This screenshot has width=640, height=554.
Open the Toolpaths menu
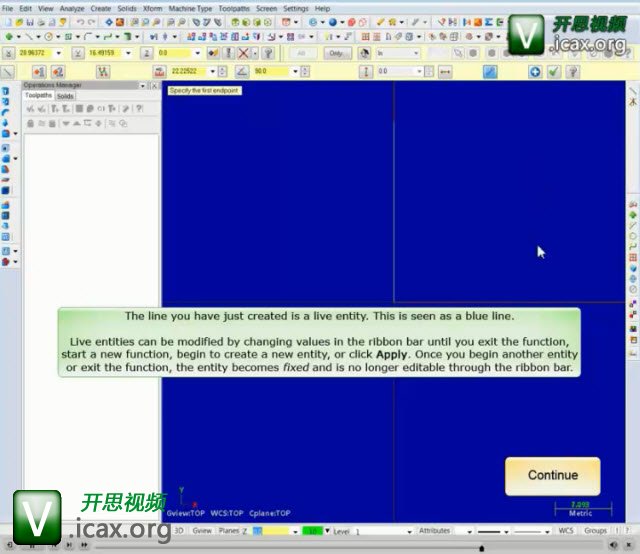234,8
